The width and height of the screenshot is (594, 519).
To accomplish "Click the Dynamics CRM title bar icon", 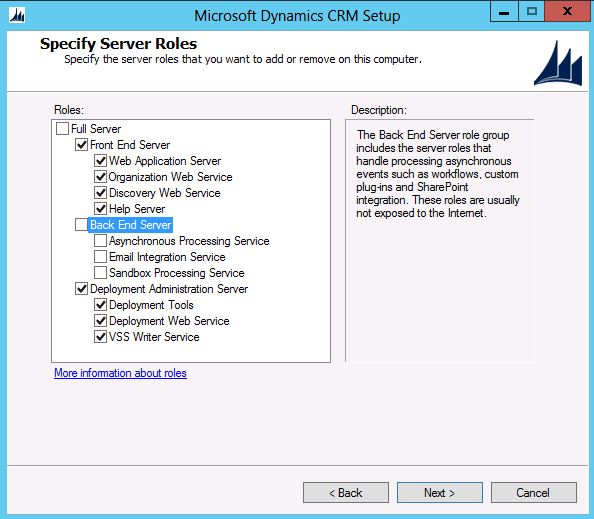I will tap(17, 16).
